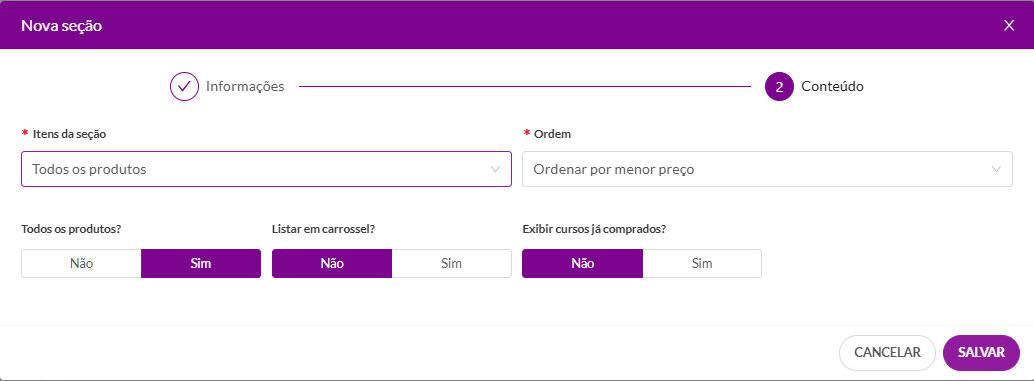
Task: Set Todos os produtos? to Sim
Action: (201, 264)
